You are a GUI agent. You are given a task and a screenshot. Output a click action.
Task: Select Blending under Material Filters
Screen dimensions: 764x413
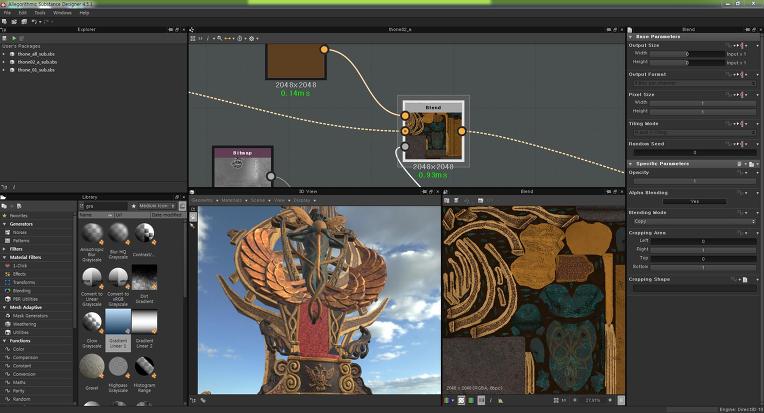pyautogui.click(x=21, y=291)
